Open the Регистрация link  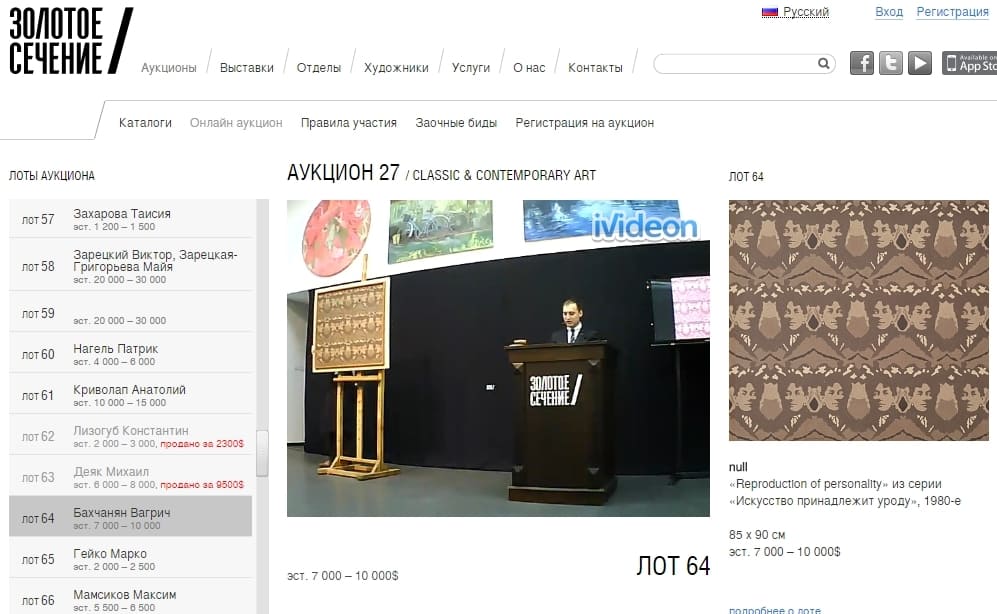pos(952,11)
